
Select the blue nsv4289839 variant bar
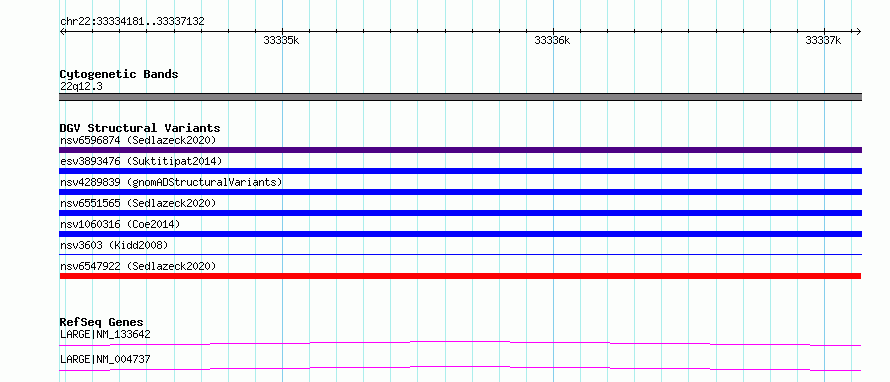[460, 192]
